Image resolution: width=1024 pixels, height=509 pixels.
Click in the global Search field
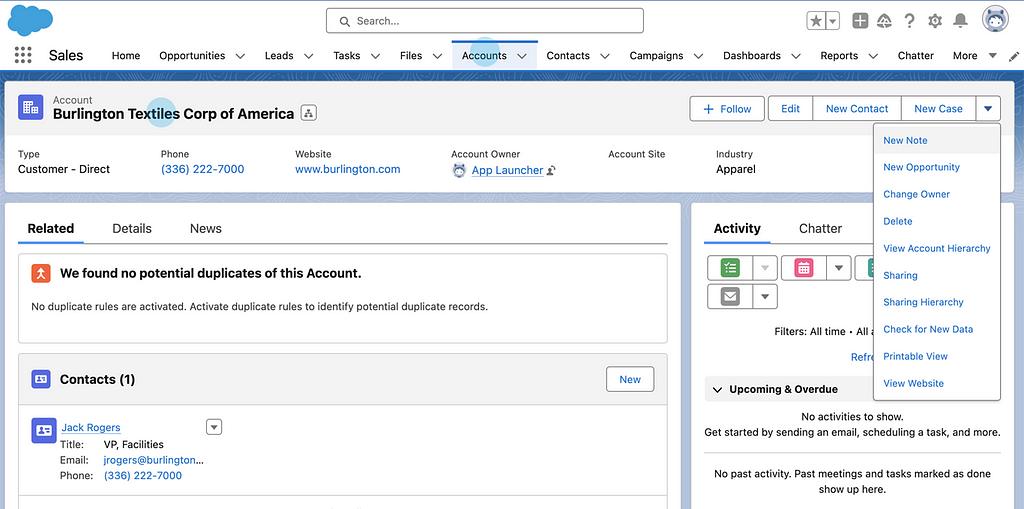coord(485,21)
